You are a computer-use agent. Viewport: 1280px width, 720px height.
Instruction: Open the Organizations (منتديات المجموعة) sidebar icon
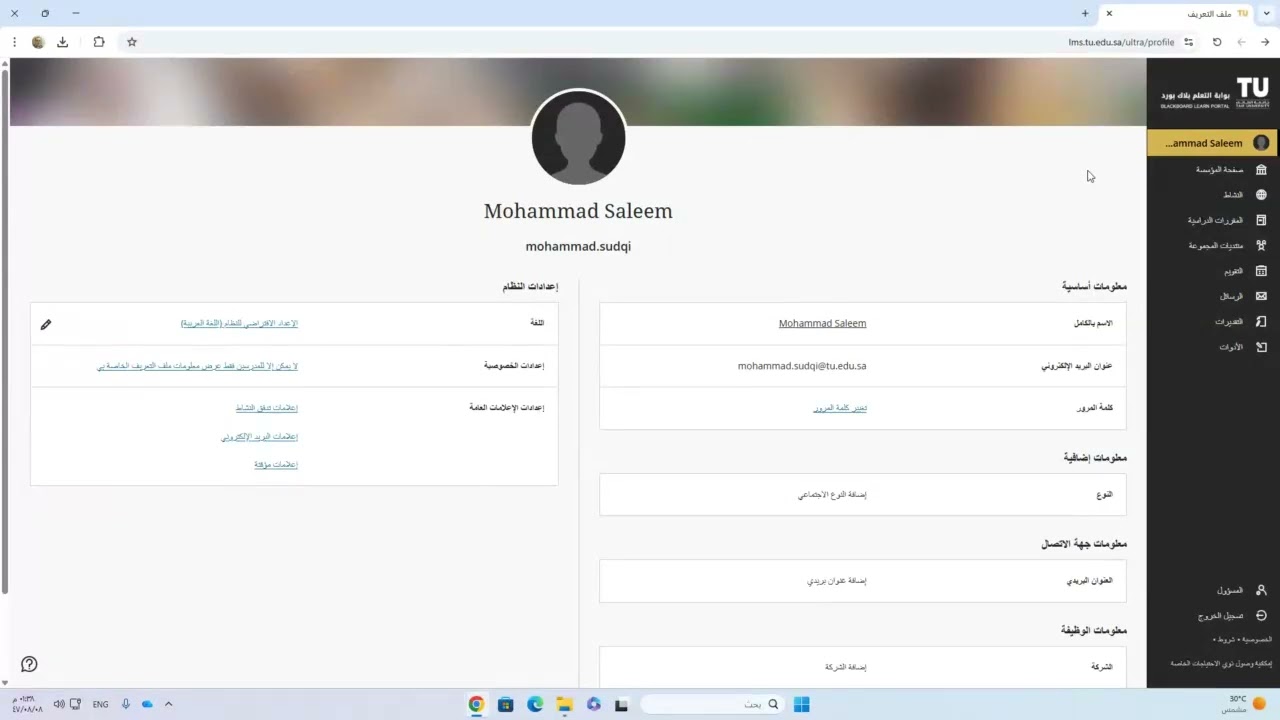pyautogui.click(x=1261, y=245)
